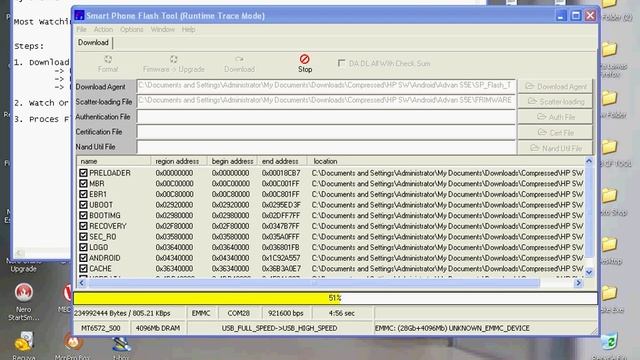Close the Smart Phone Flash Tool window
Image resolution: width=640 pixels, height=360 pixels.
point(590,16)
